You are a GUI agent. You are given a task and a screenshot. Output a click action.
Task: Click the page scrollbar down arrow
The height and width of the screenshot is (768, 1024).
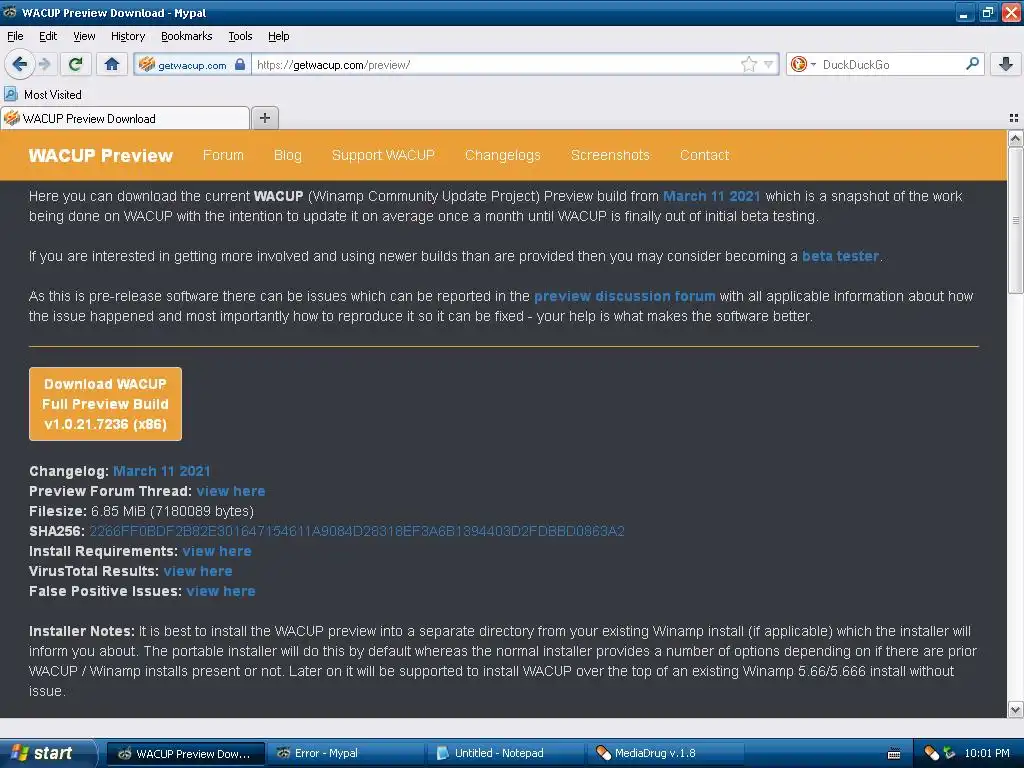1015,709
